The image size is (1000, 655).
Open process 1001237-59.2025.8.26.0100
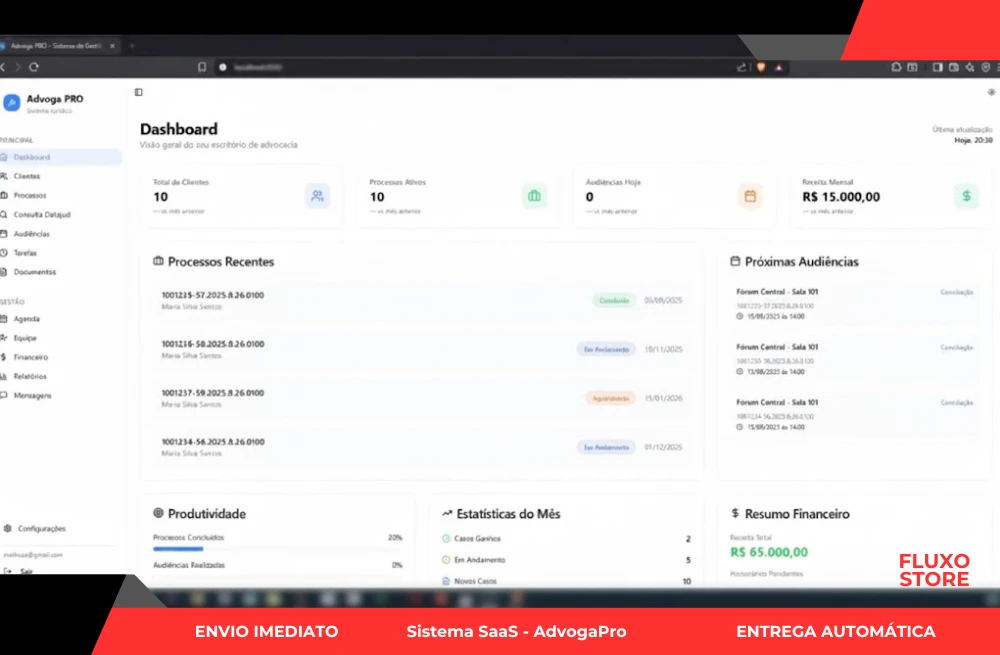(x=213, y=393)
